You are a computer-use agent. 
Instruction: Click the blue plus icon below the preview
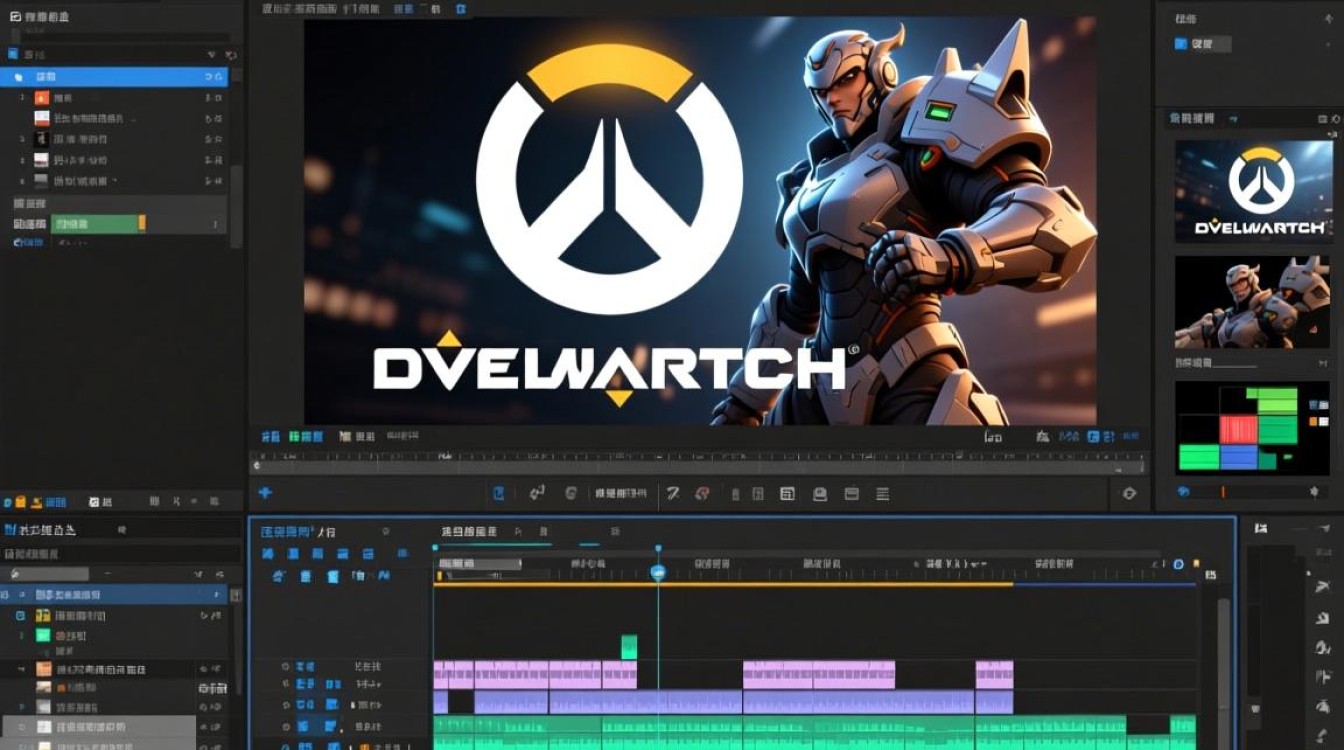pyautogui.click(x=265, y=492)
